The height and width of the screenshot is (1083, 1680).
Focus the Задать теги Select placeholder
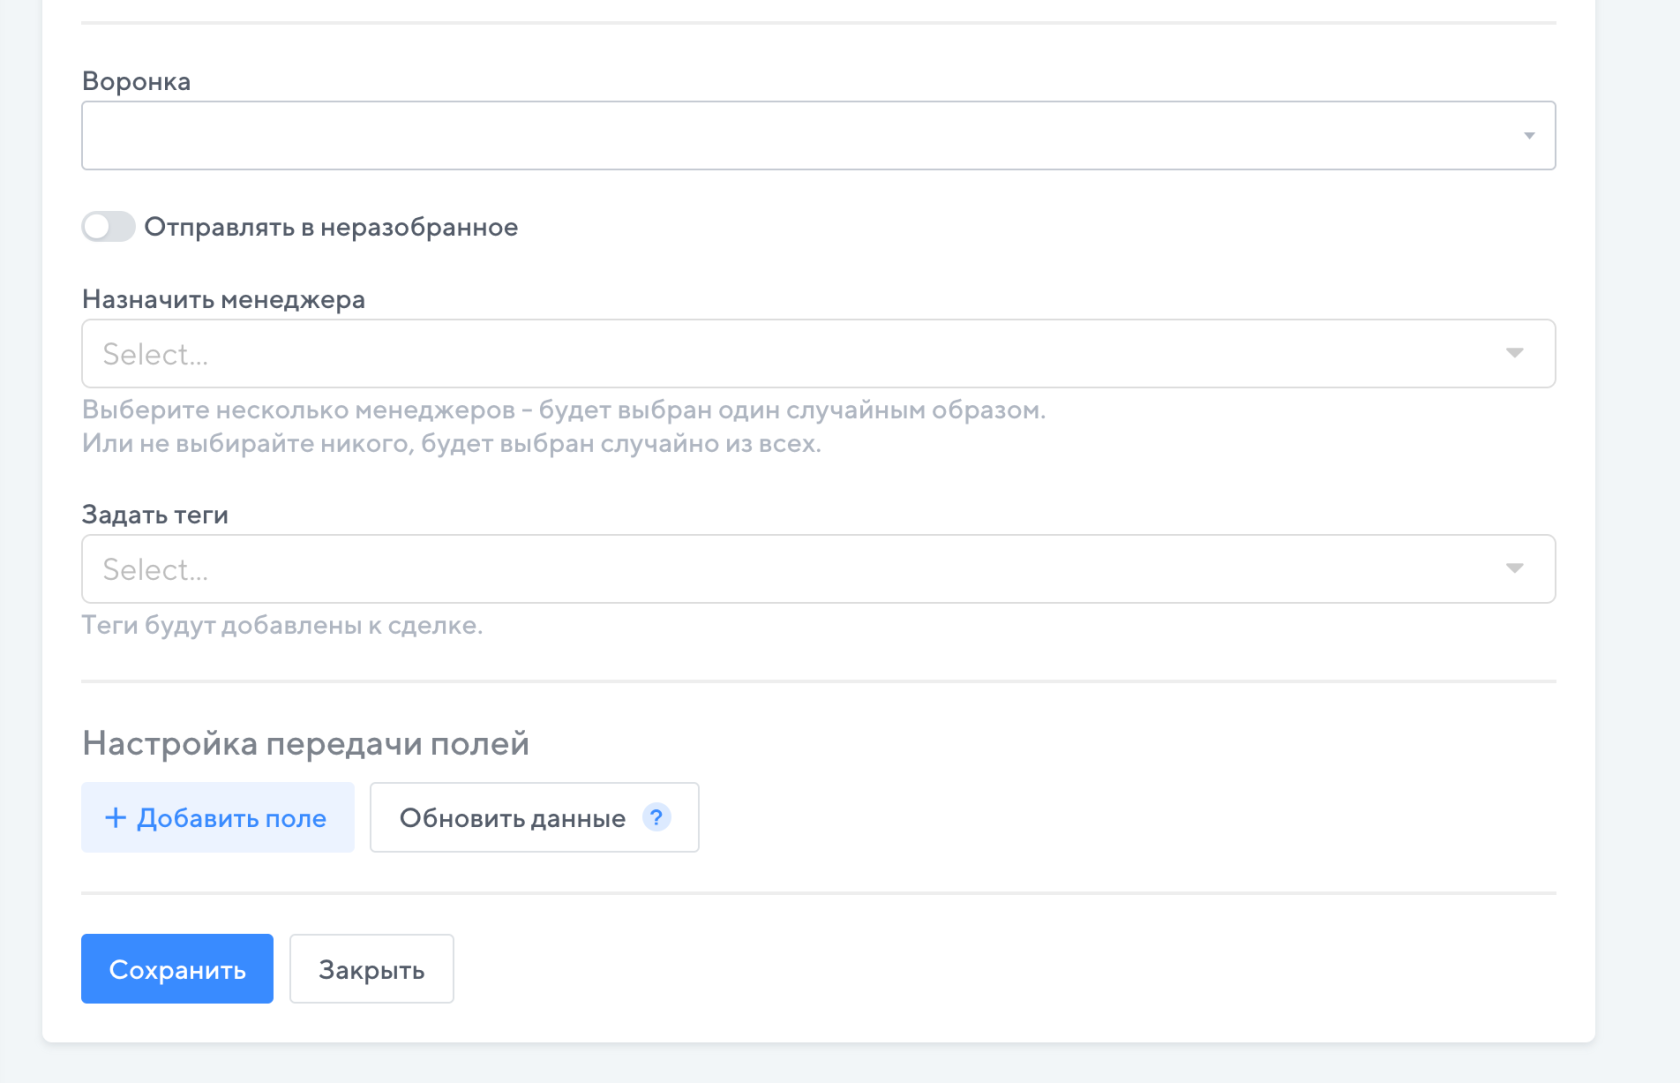[x=156, y=570]
